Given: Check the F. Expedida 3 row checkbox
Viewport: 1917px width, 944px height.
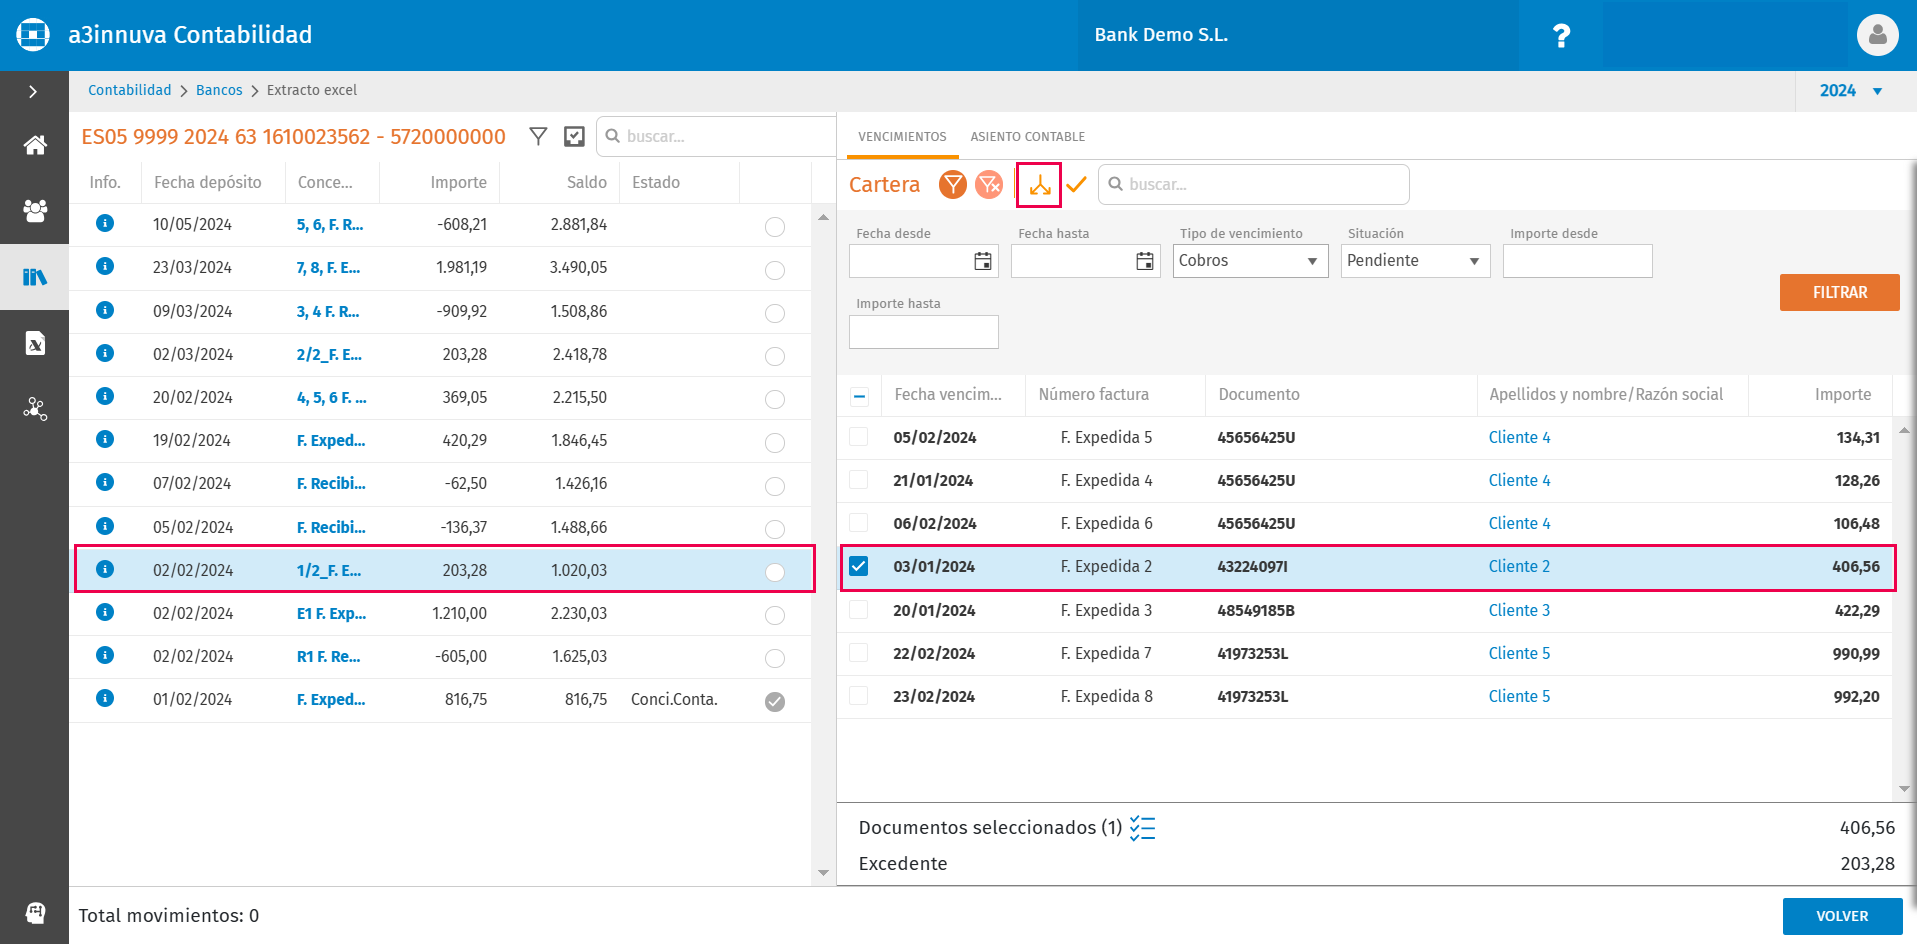Looking at the screenshot, I should 859,610.
